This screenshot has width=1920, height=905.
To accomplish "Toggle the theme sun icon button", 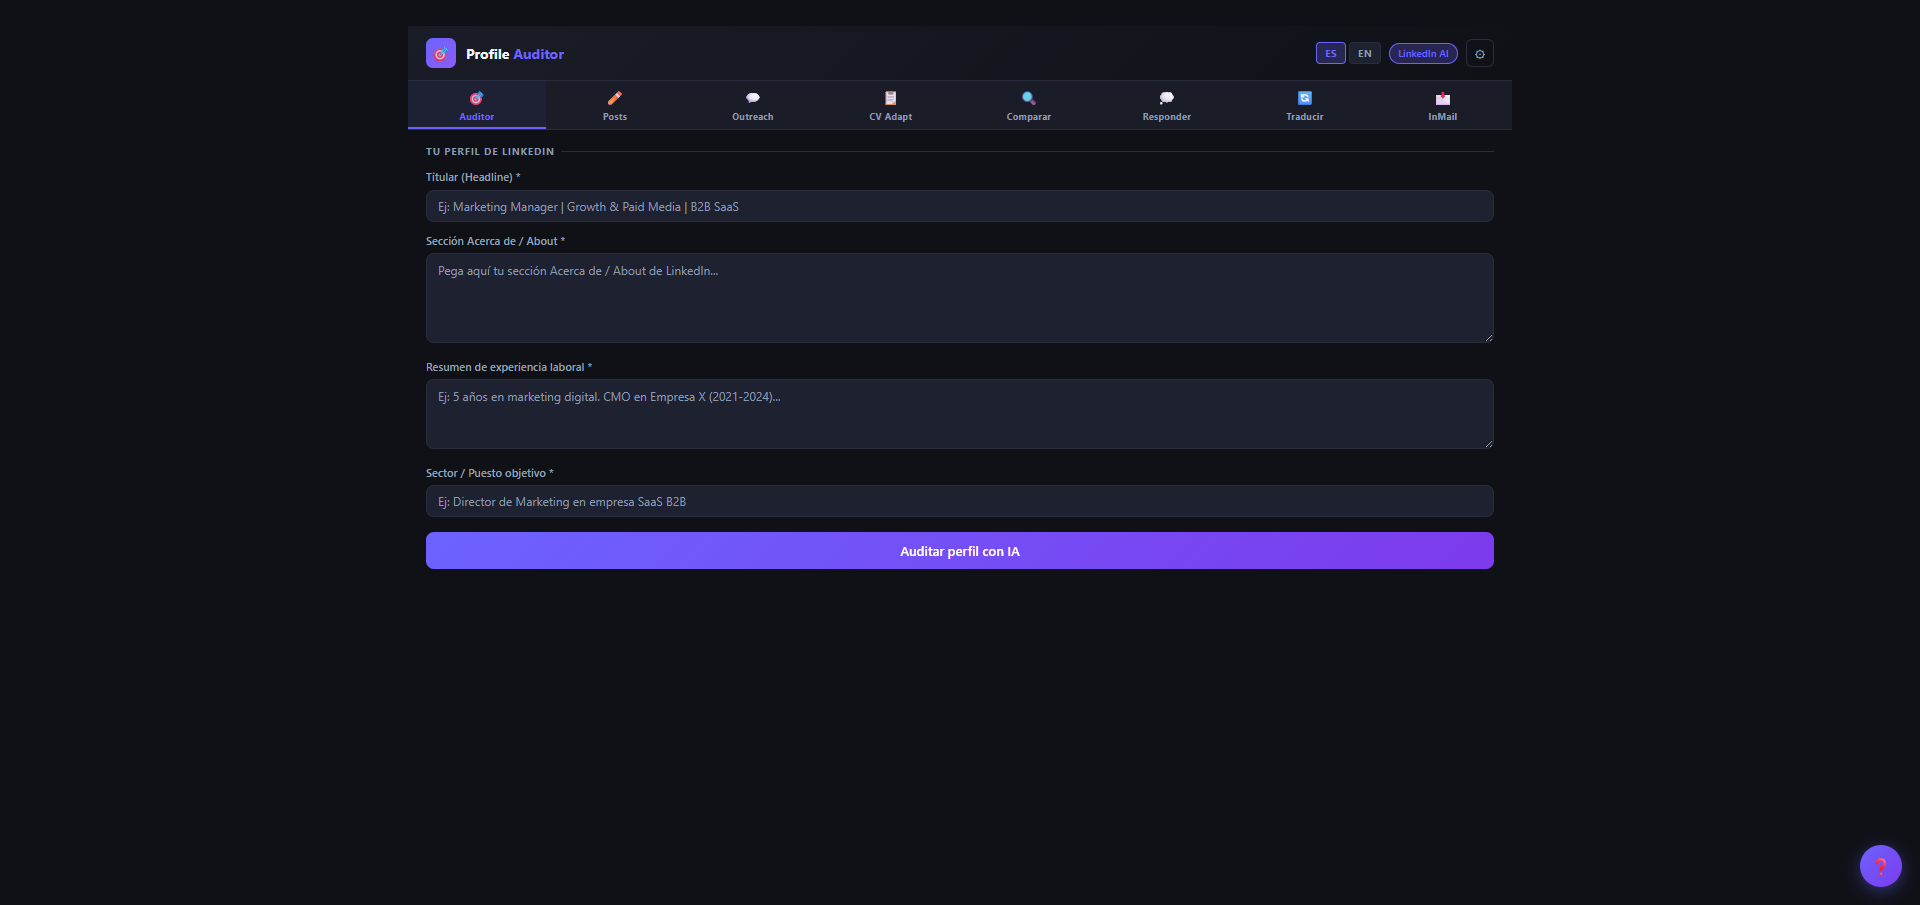I will pyautogui.click(x=1480, y=54).
